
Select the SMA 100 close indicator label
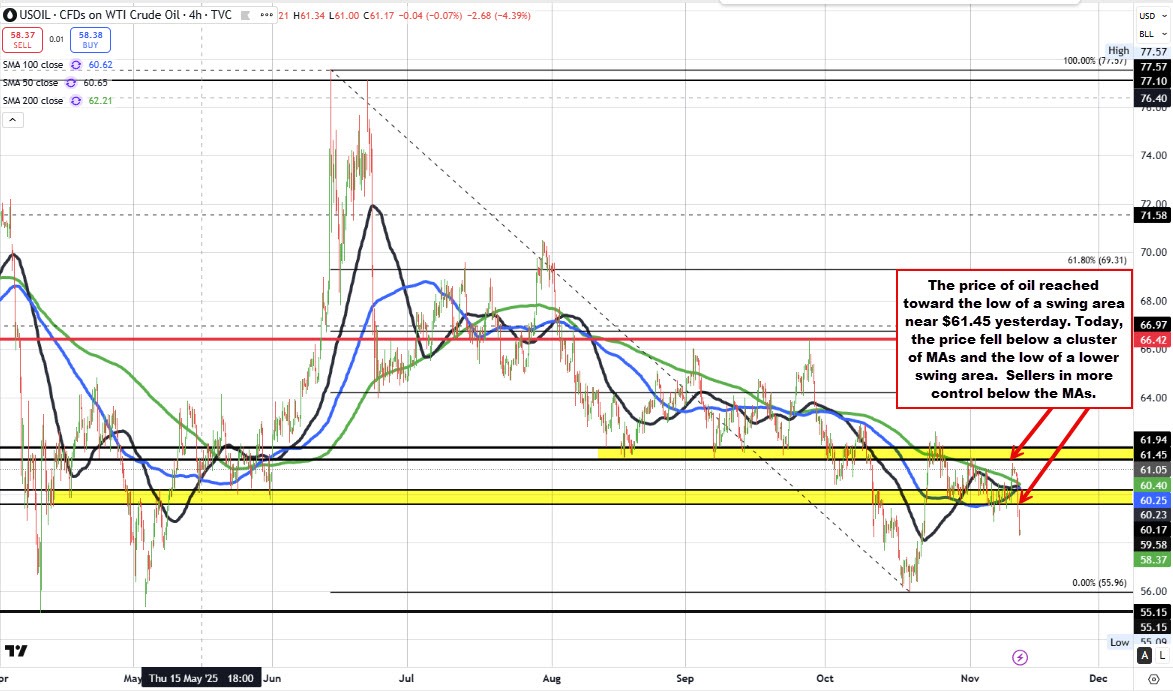34,65
